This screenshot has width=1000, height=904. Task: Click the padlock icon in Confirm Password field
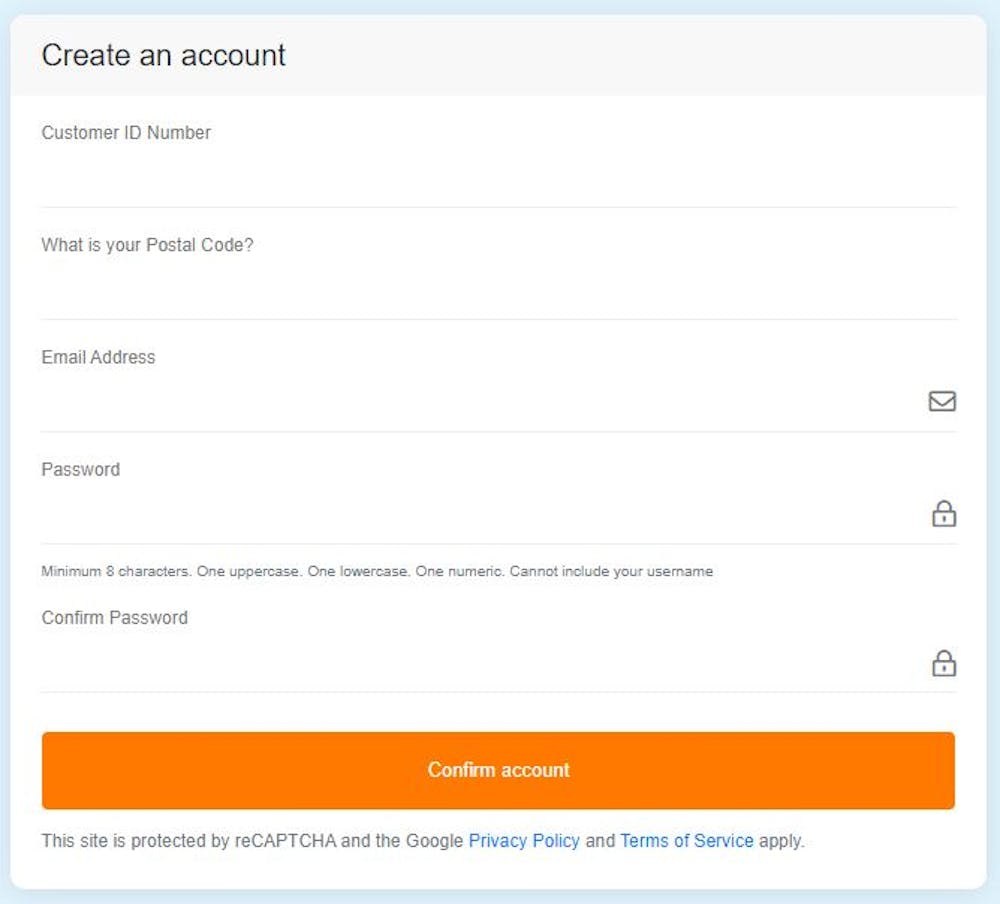click(x=943, y=663)
